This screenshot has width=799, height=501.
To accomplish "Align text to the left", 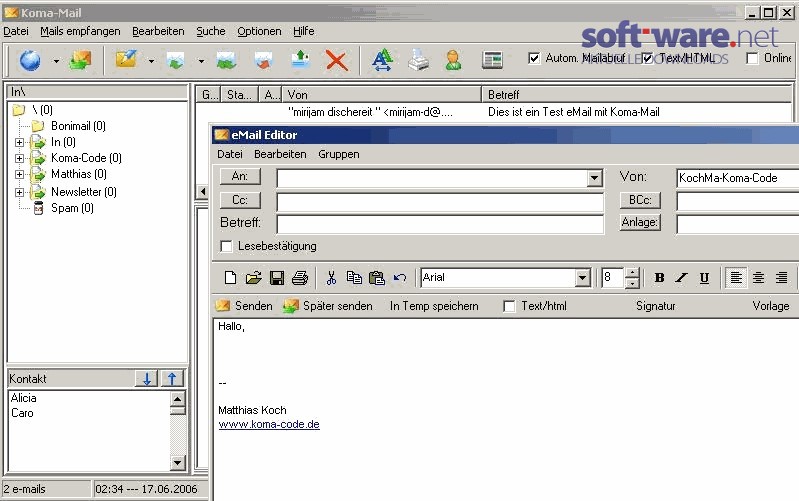I will coord(736,278).
